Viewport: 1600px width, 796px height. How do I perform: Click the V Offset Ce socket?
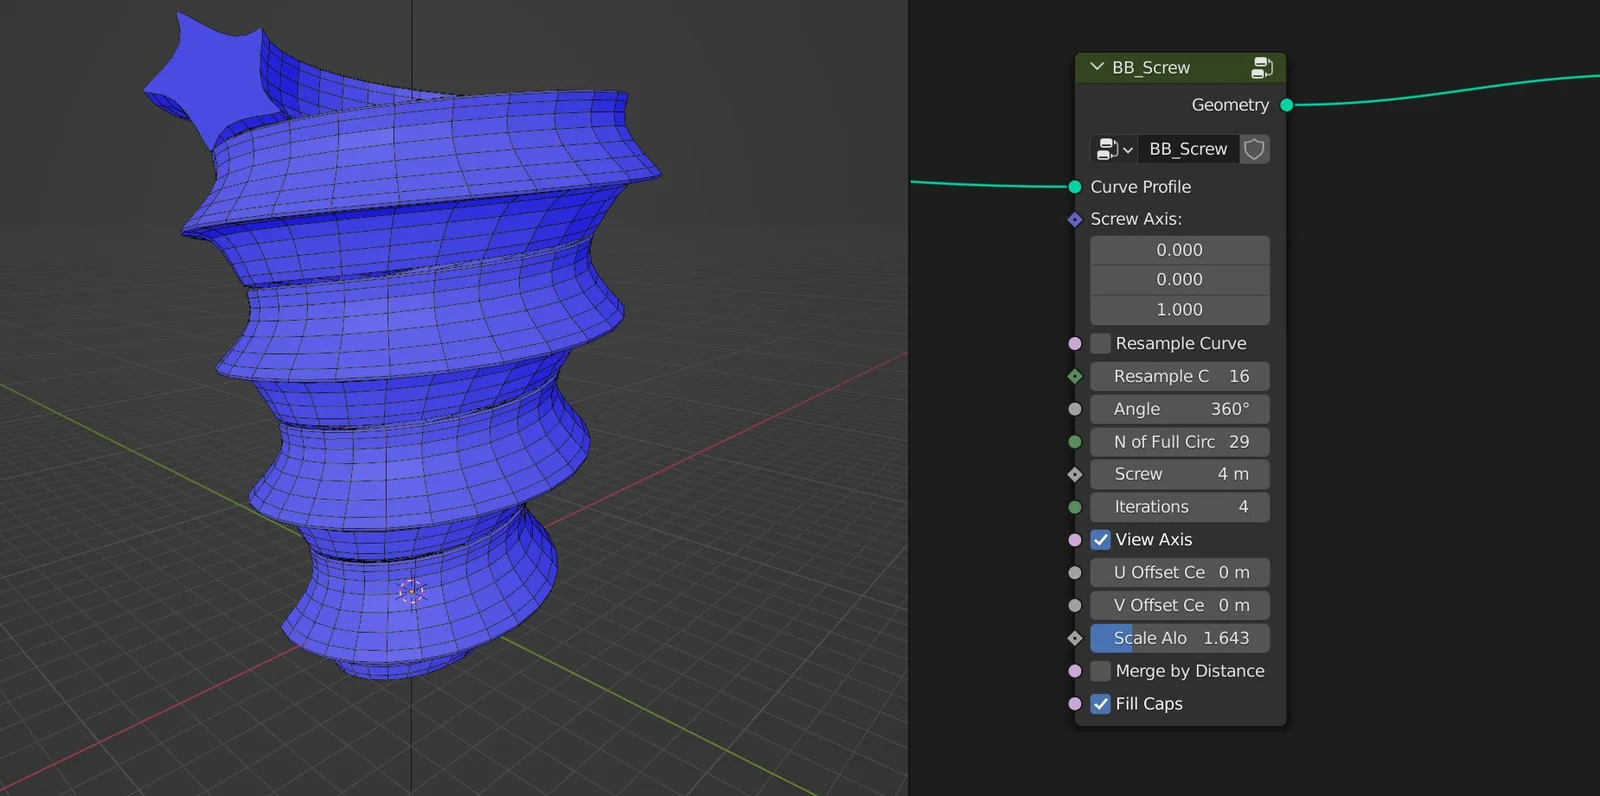1075,605
